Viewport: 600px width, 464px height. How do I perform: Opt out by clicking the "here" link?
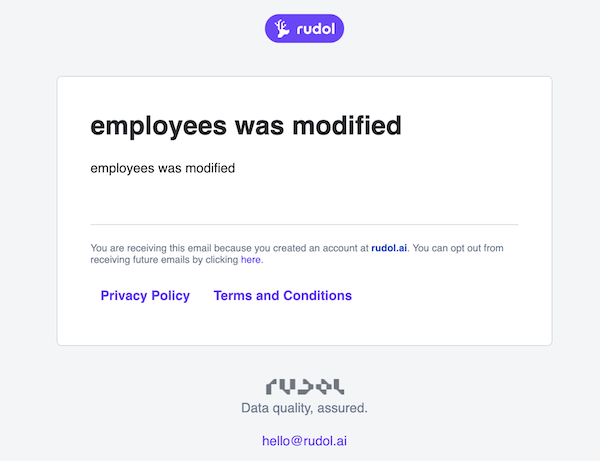click(251, 260)
